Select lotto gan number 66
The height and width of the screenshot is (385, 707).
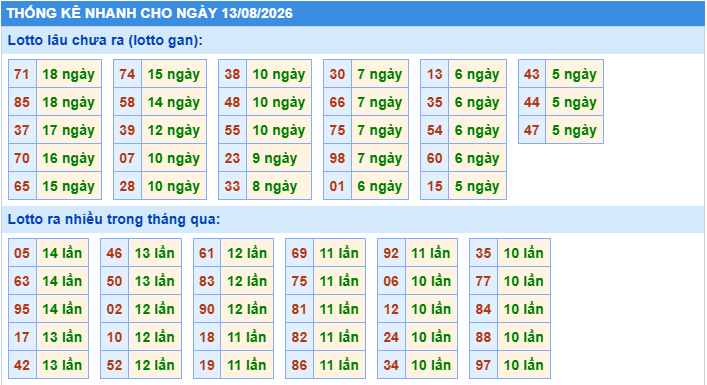337,102
